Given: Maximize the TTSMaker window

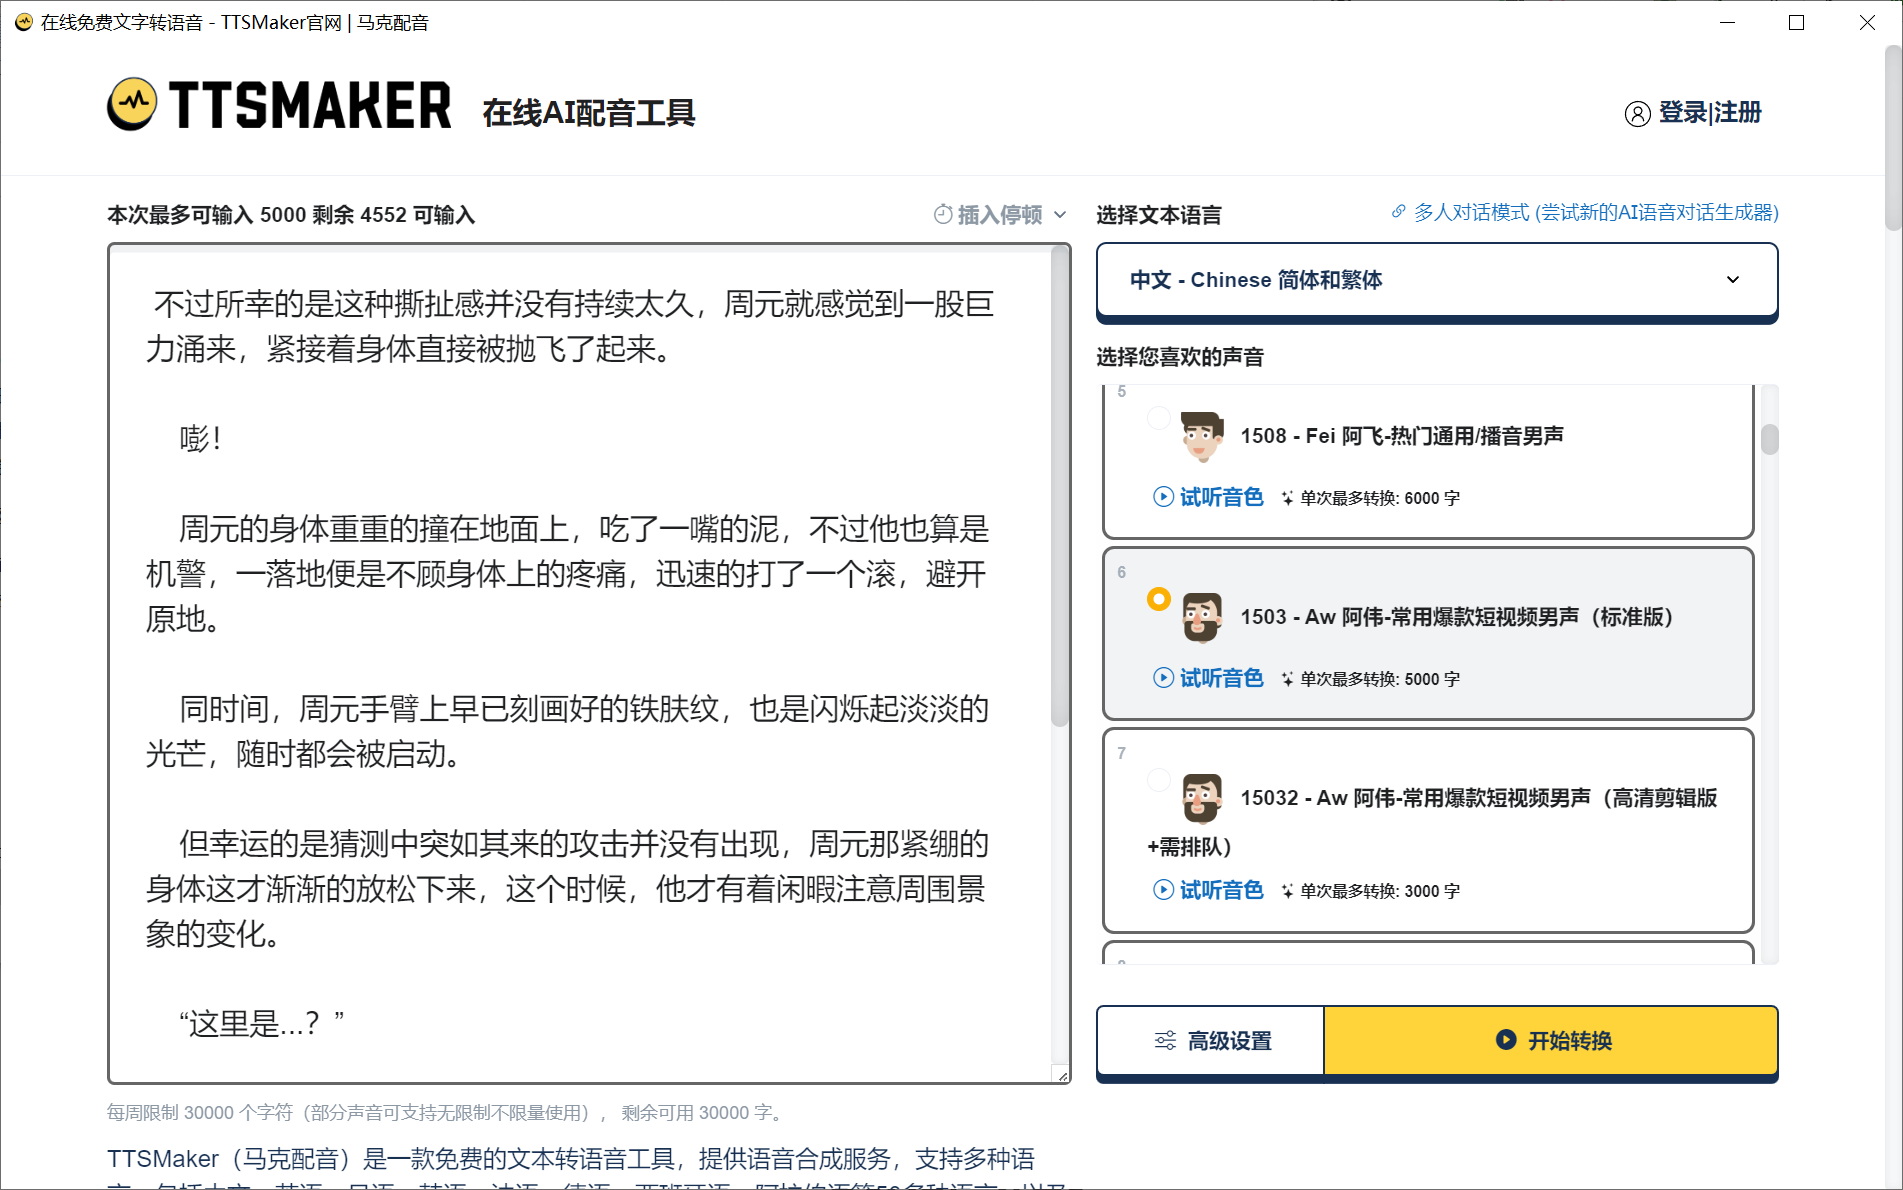Looking at the screenshot, I should click(x=1797, y=22).
